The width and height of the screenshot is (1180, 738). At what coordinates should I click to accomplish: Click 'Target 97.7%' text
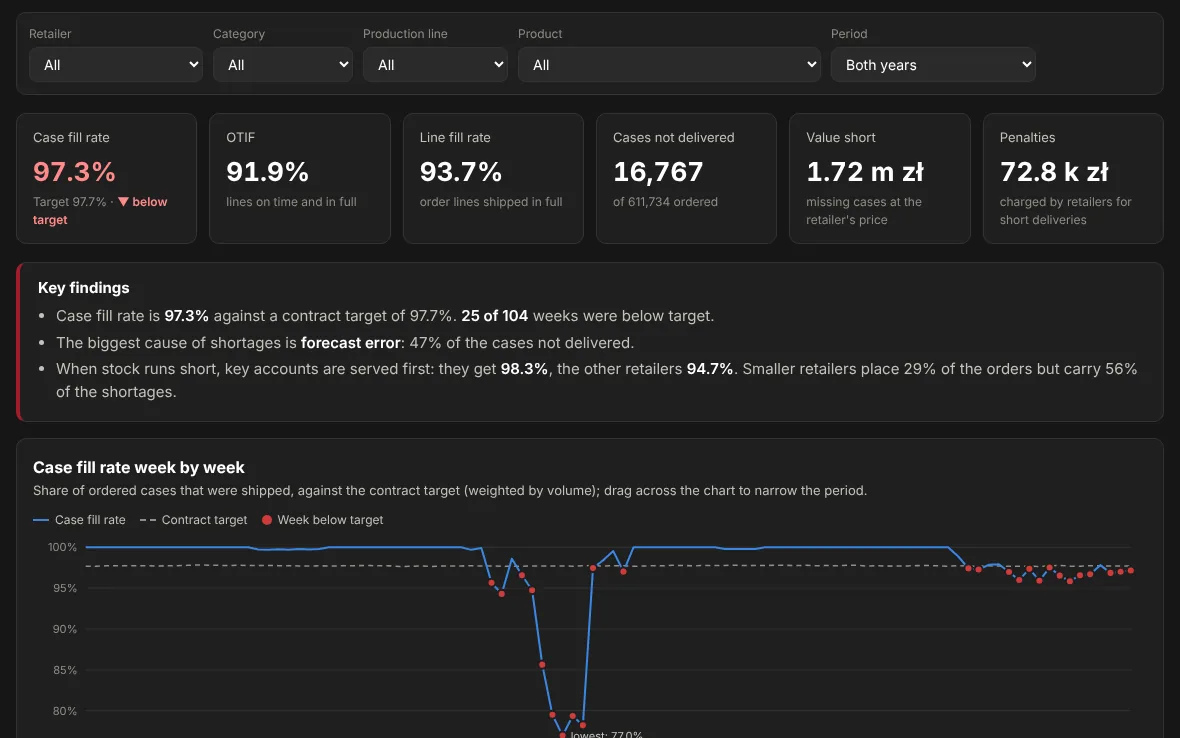coord(69,202)
